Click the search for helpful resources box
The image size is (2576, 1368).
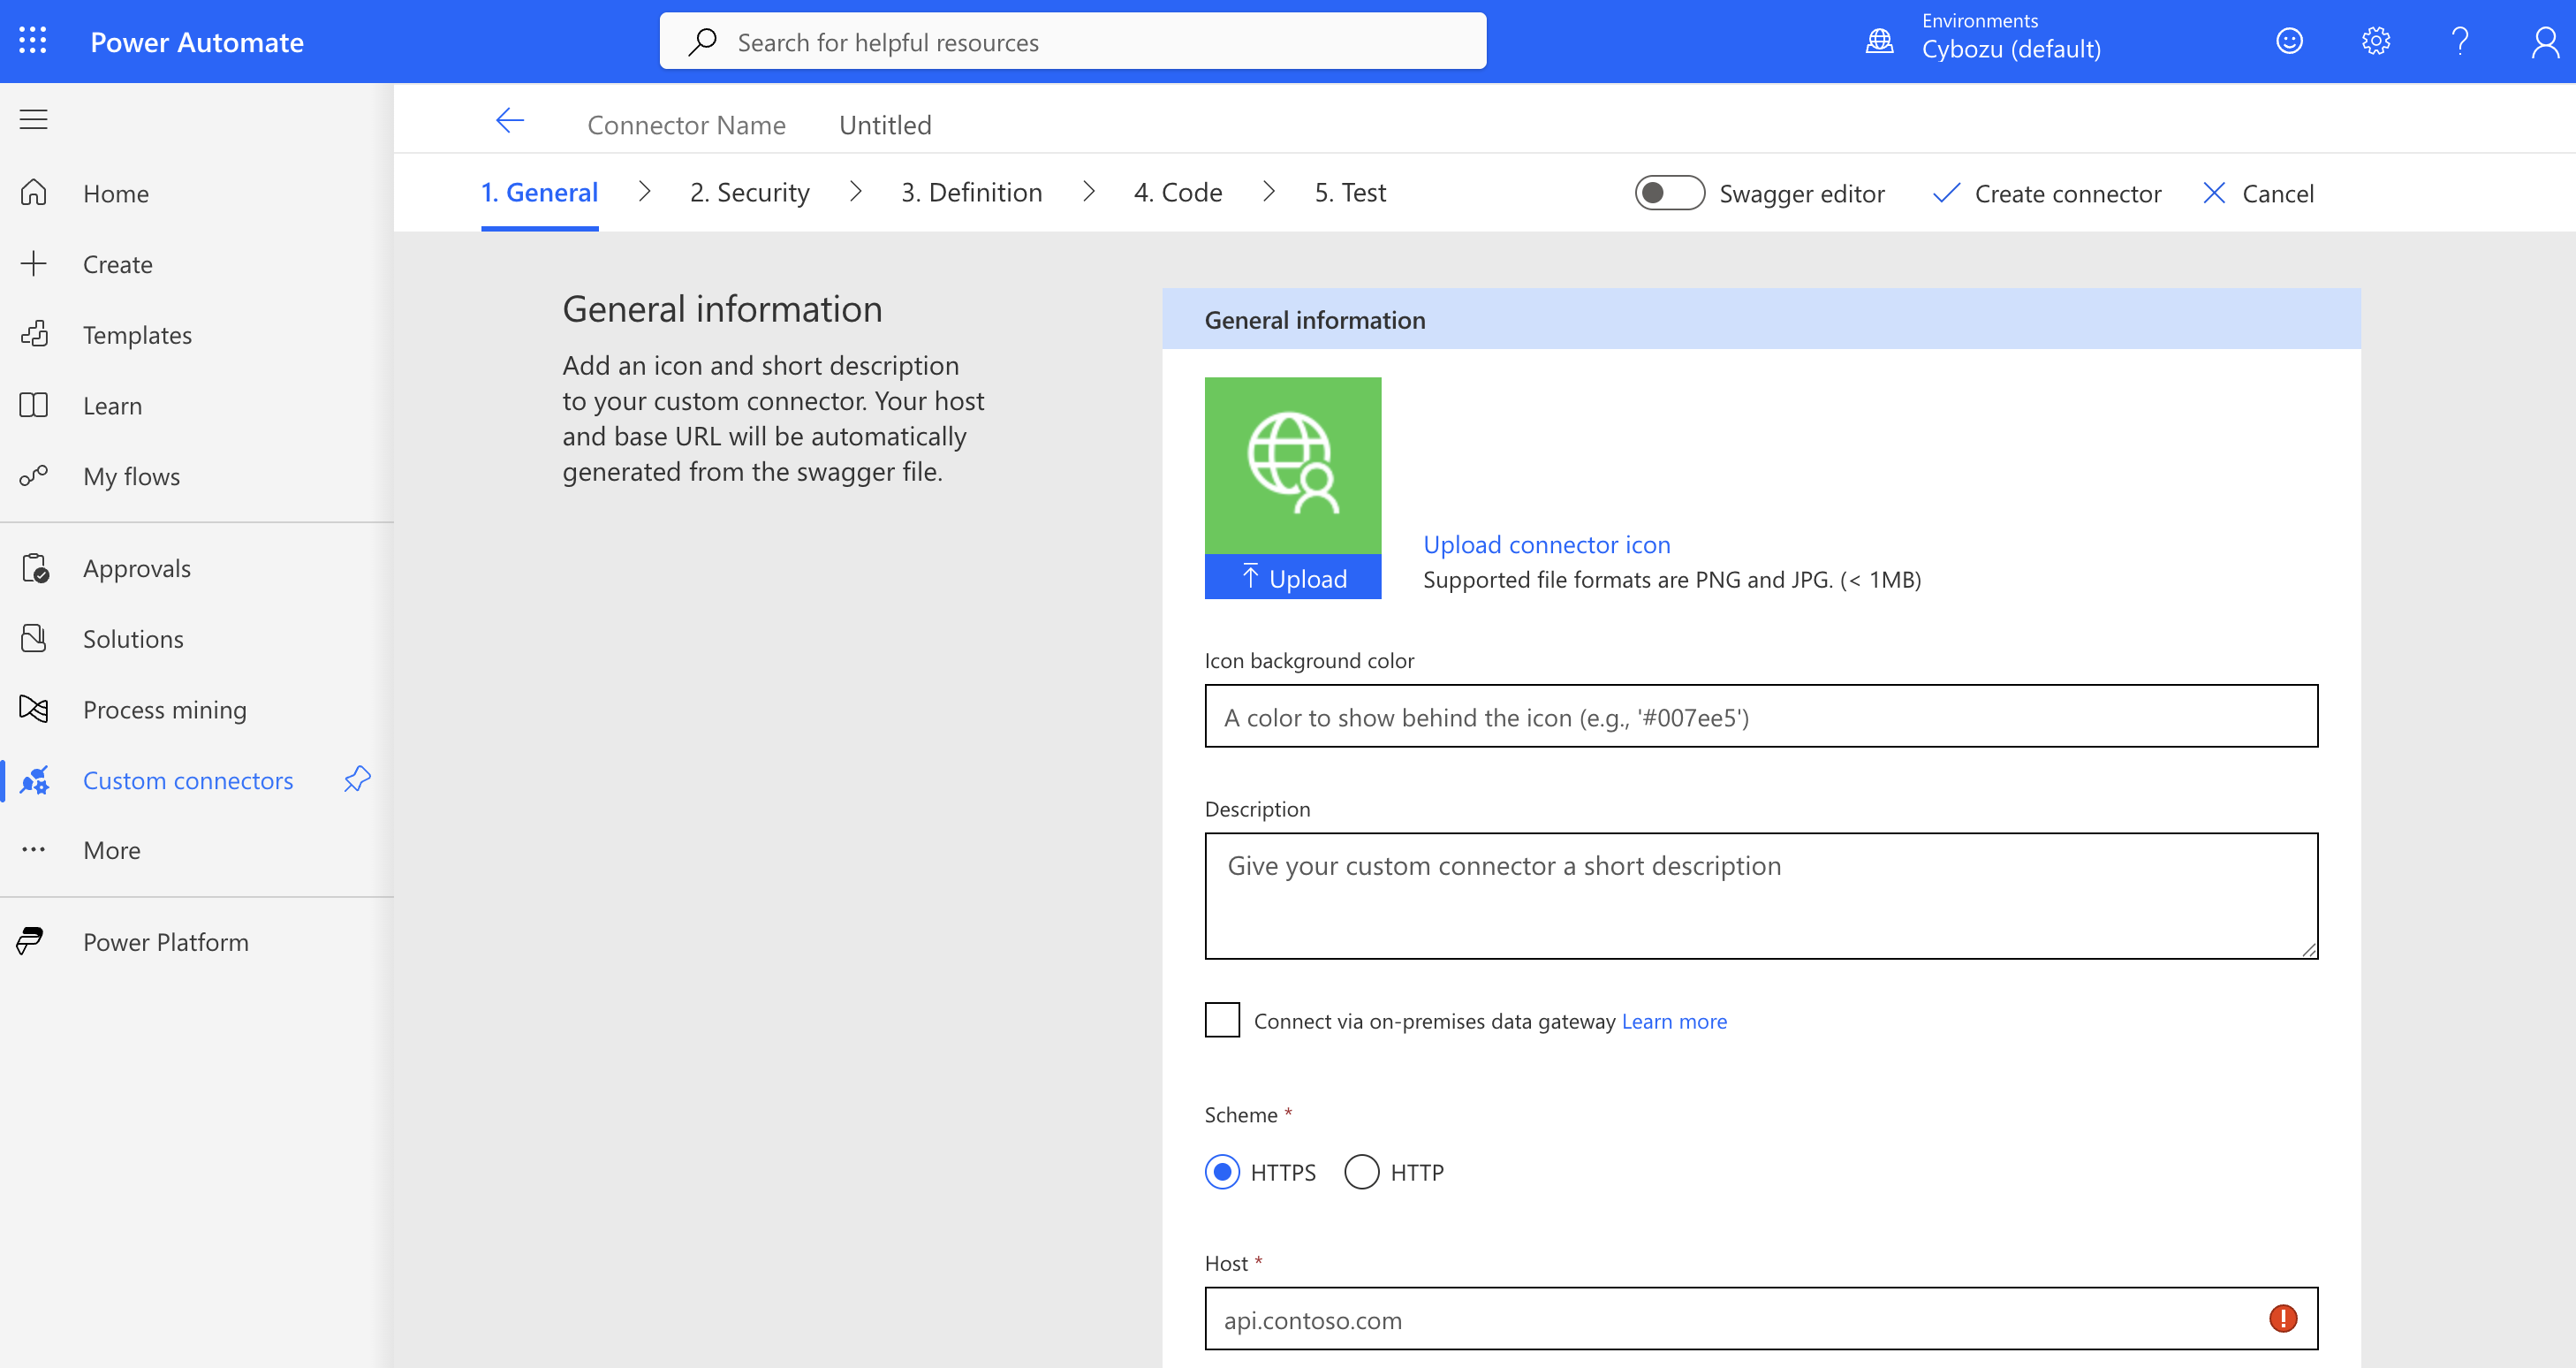point(1072,41)
